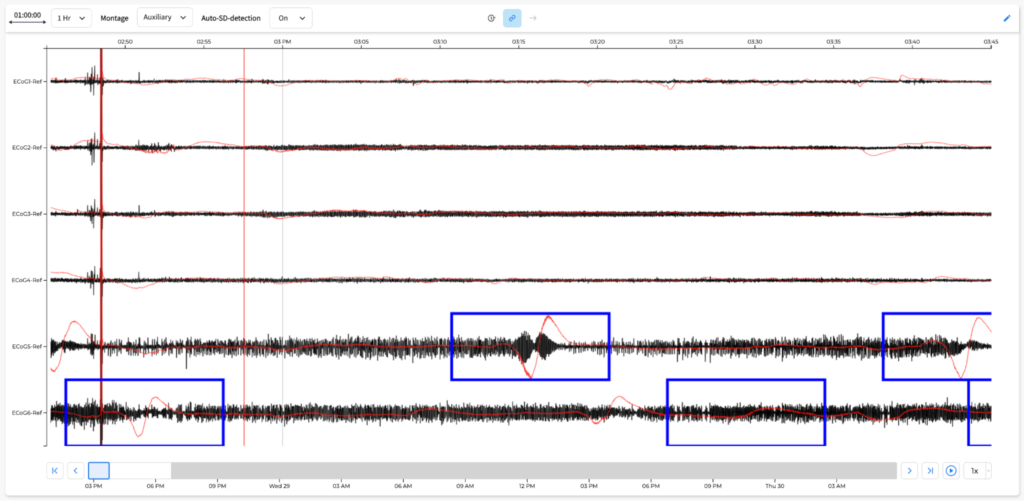Open the Auto-SD-detection On dropdown
The width and height of the screenshot is (1024, 501).
coord(291,18)
